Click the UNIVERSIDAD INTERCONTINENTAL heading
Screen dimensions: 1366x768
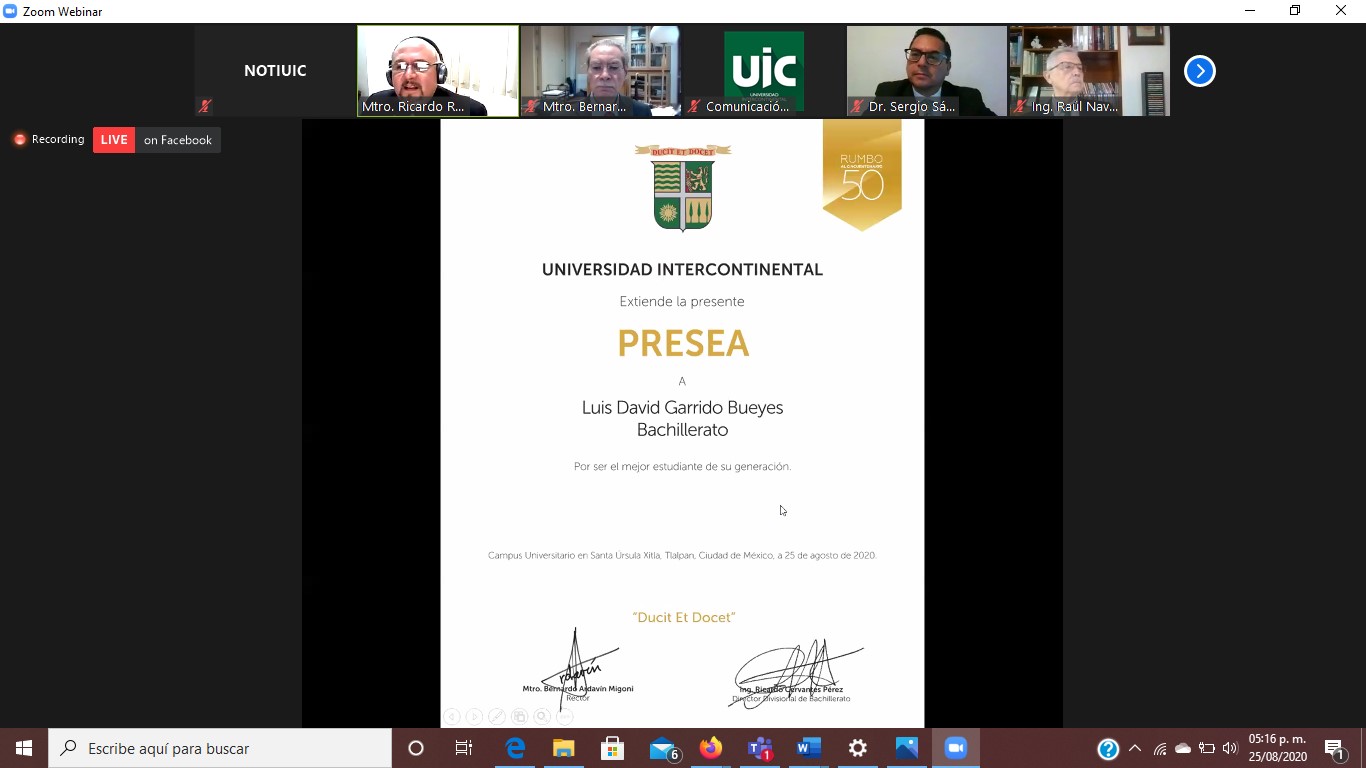coord(682,270)
